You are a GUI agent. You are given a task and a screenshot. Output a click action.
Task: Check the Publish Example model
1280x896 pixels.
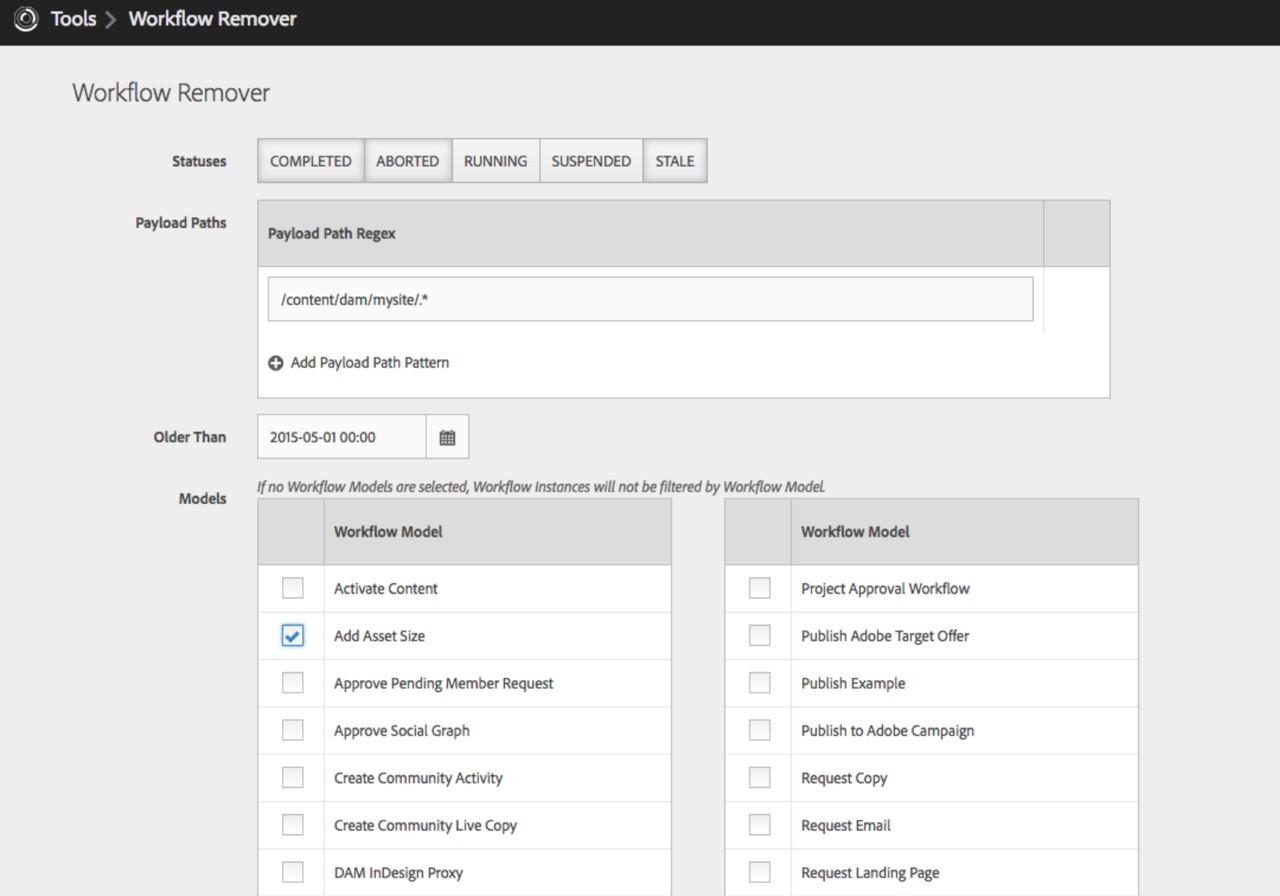click(760, 683)
